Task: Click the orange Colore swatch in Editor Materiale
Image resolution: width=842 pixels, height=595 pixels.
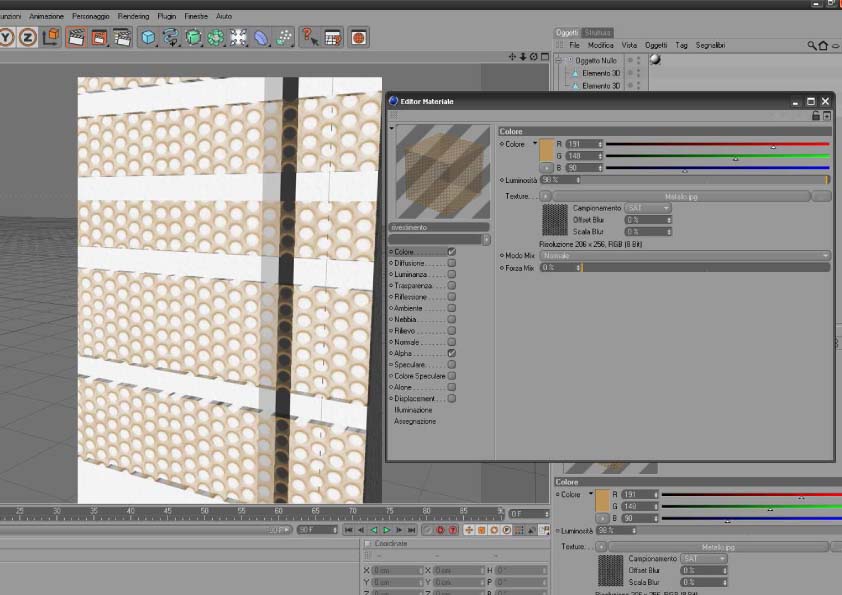Action: coord(546,150)
